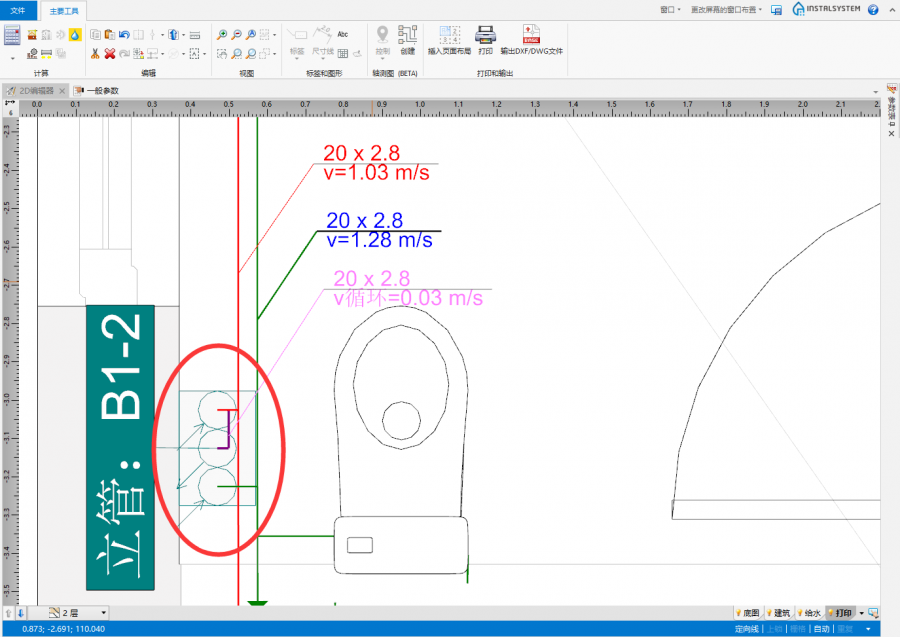Toggle the 定向线 status bar mode
The height and width of the screenshot is (637, 900).
pyautogui.click(x=747, y=629)
